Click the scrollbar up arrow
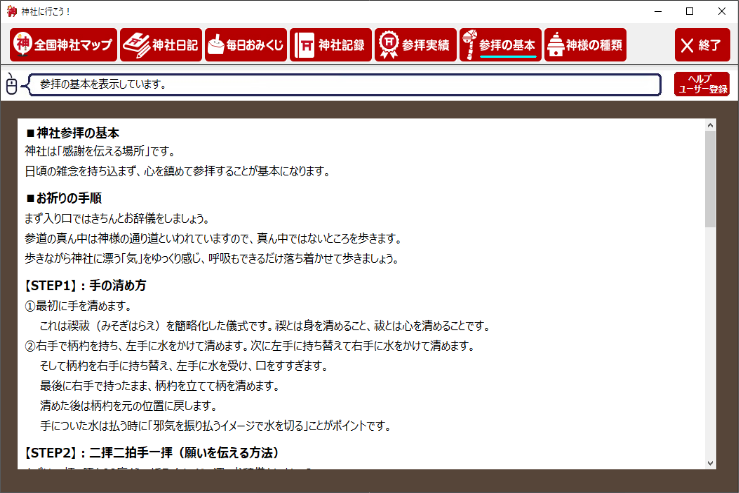The height and width of the screenshot is (493, 739). 710,127
